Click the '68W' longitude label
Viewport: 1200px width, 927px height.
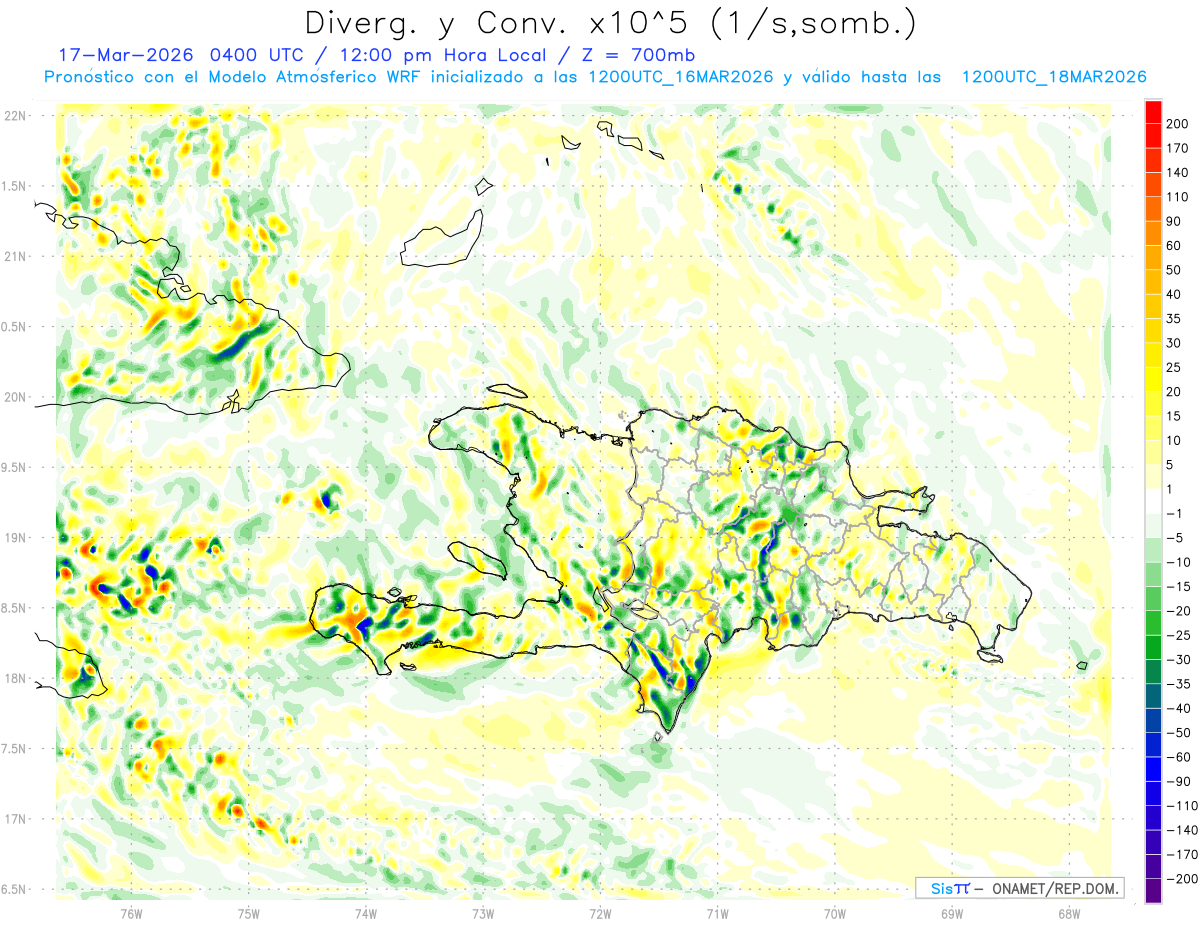coord(1069,913)
